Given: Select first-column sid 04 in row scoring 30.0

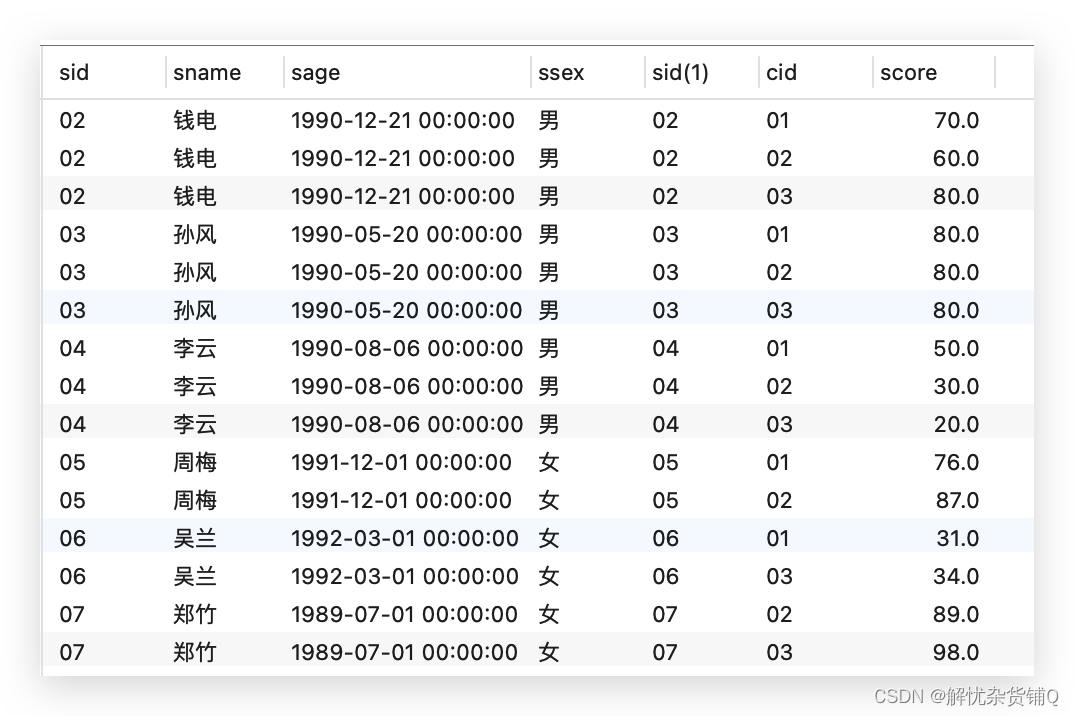Looking at the screenshot, I should [x=73, y=386].
